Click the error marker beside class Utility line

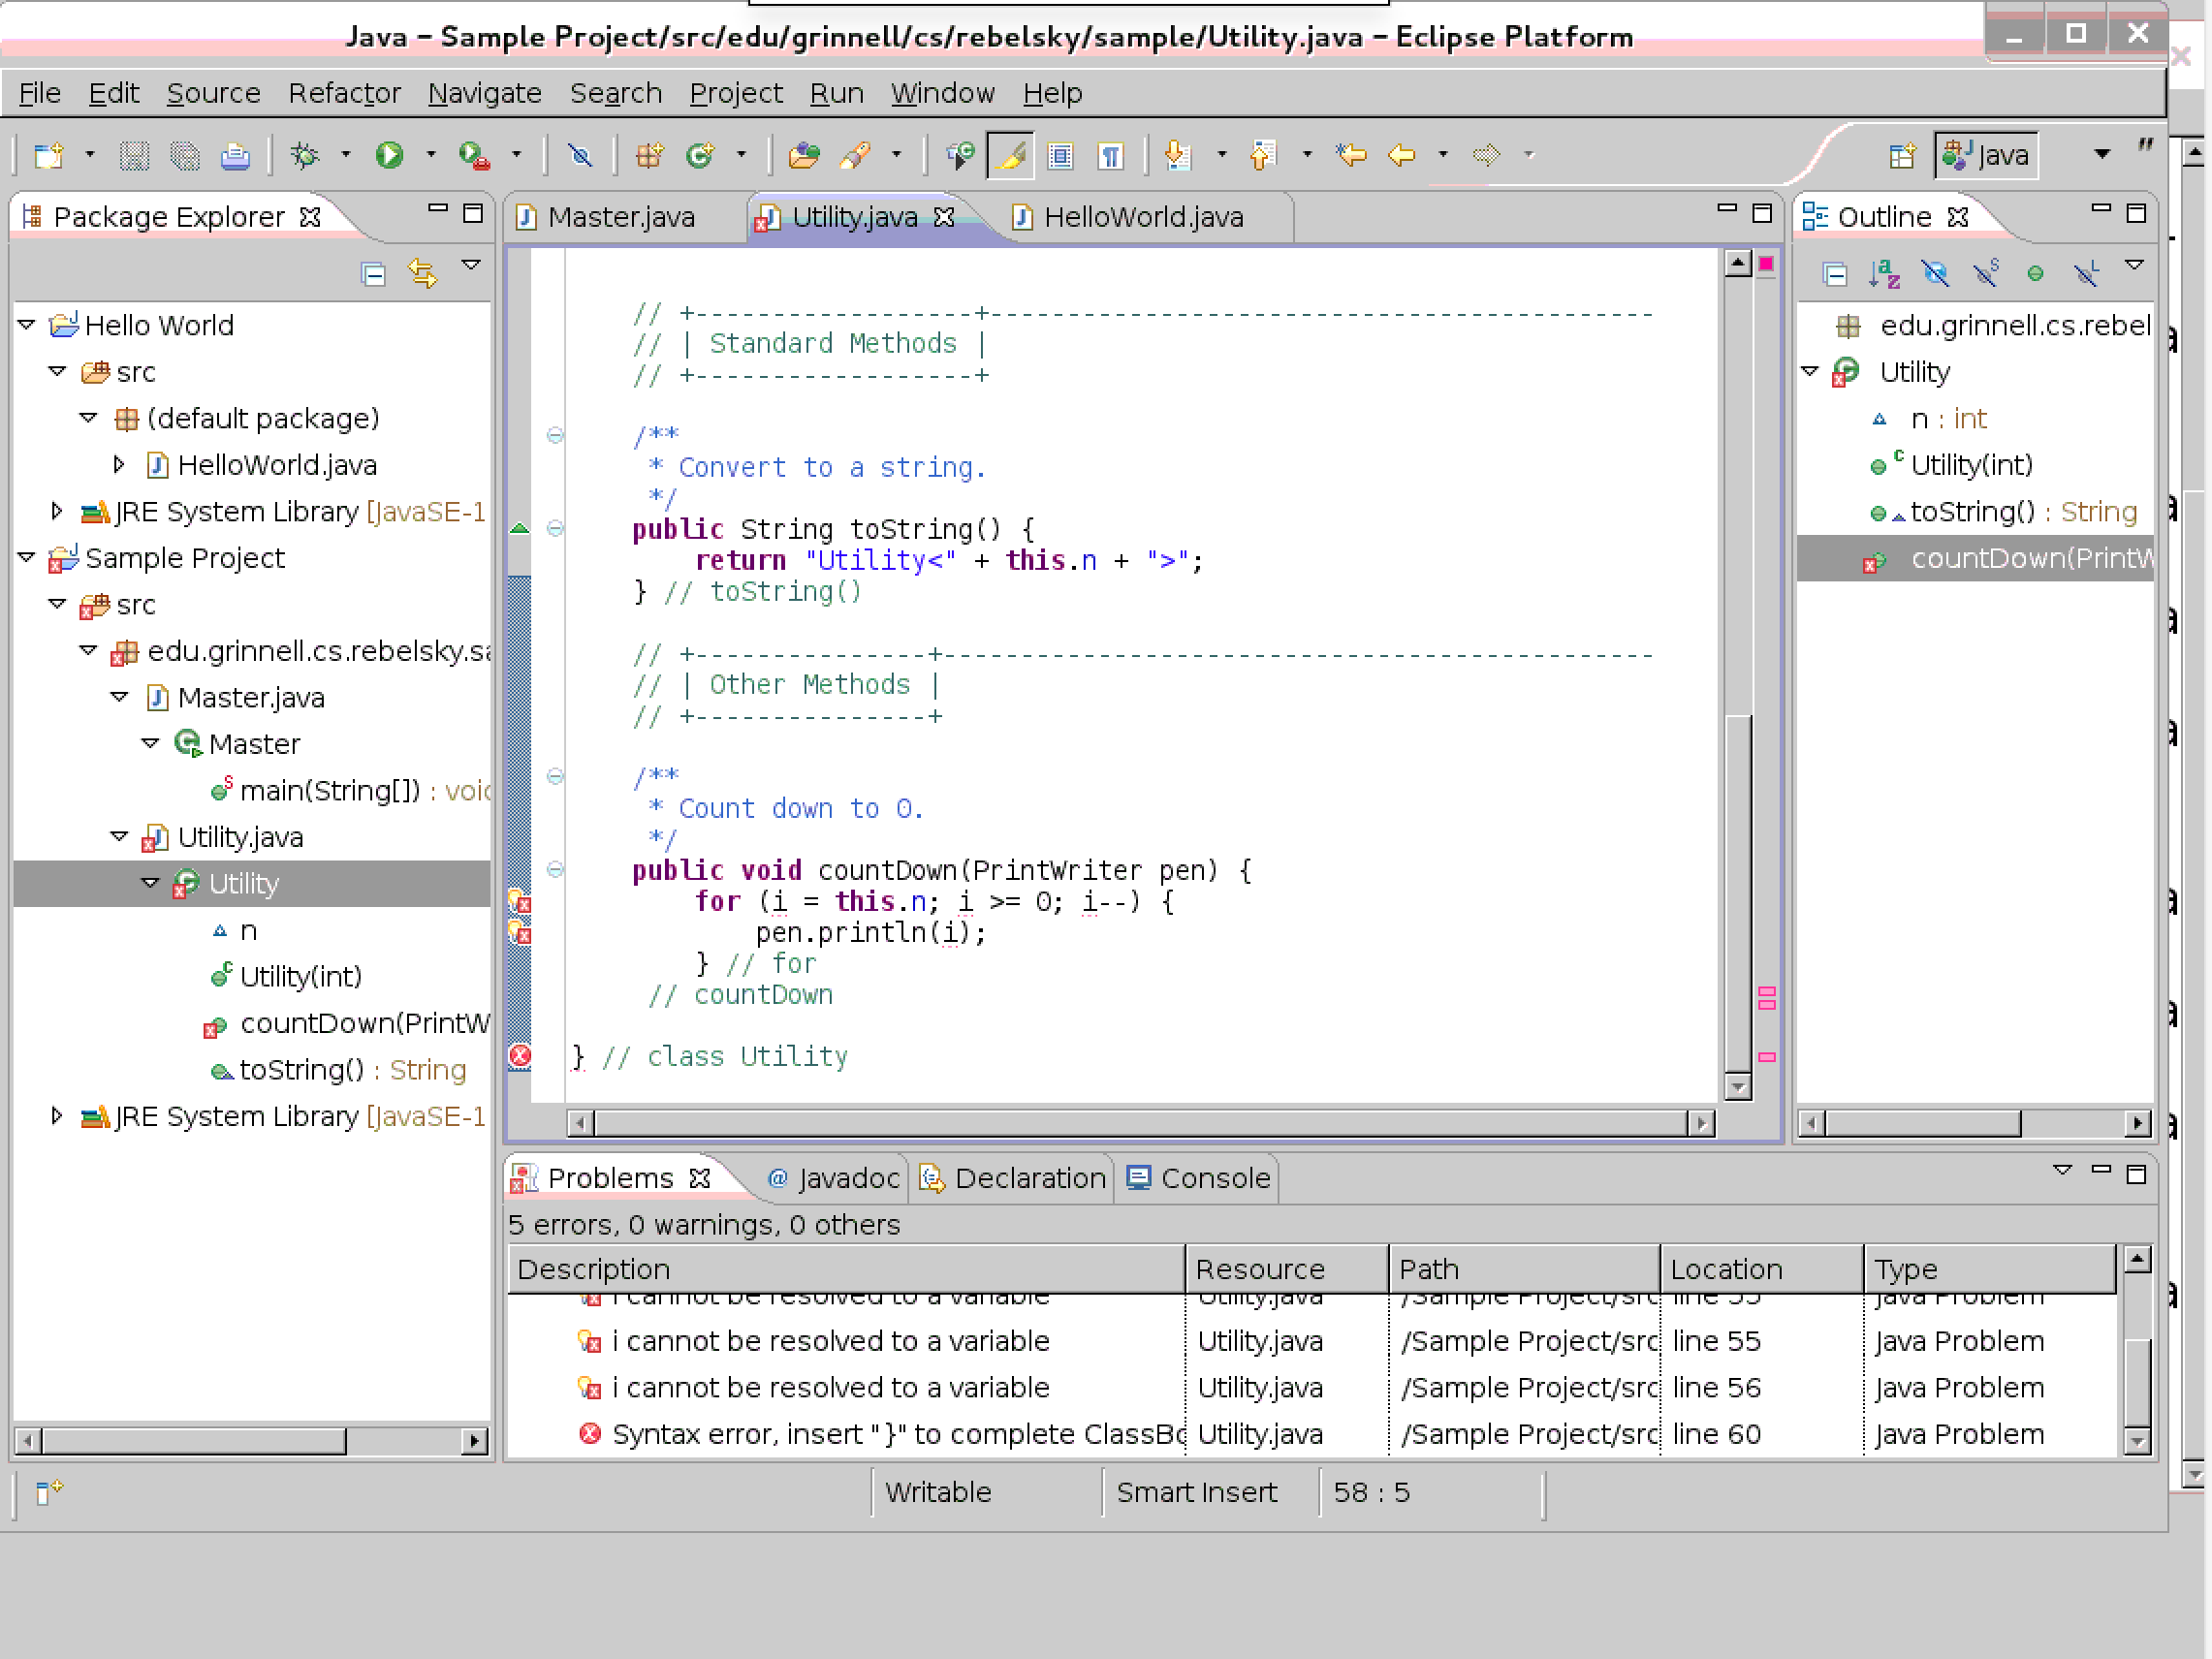click(520, 1055)
